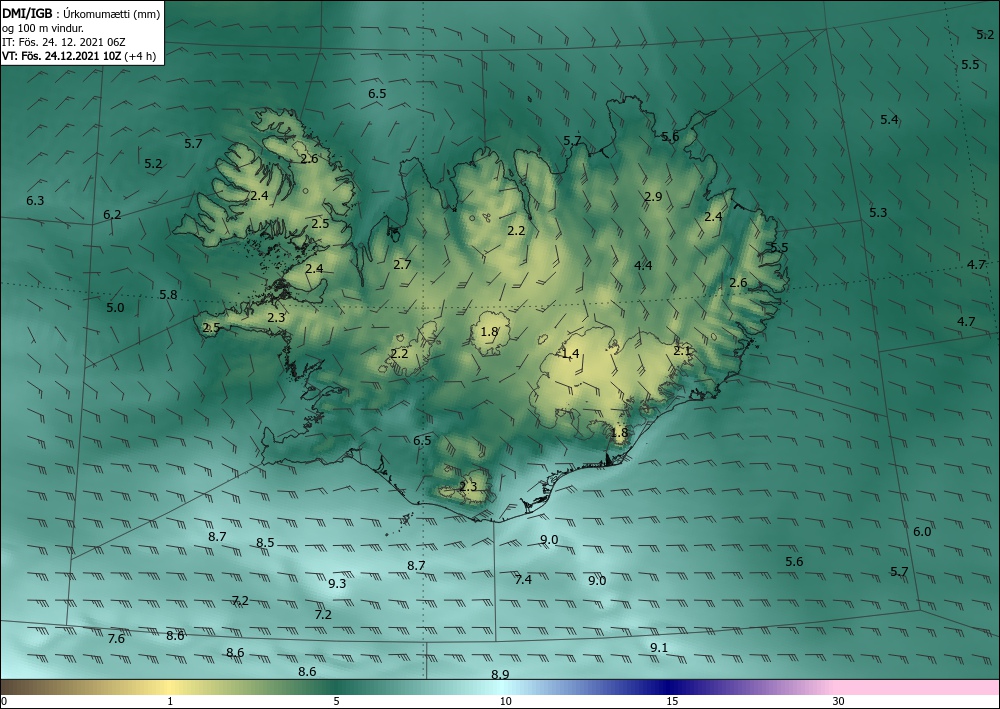The width and height of the screenshot is (1000, 709).
Task: Click the pink end of the colorbar
Action: pos(918,687)
